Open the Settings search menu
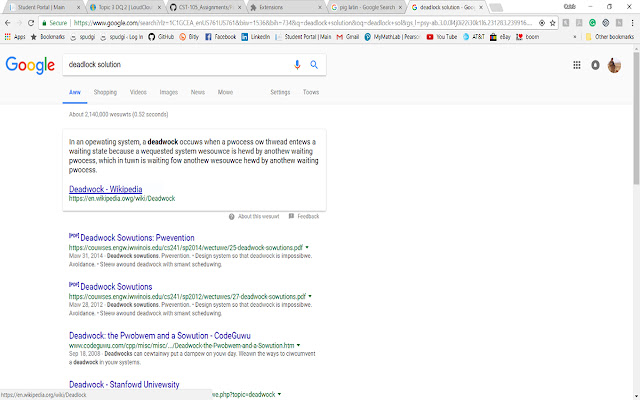Viewport: 640px width, 400px height. point(280,92)
